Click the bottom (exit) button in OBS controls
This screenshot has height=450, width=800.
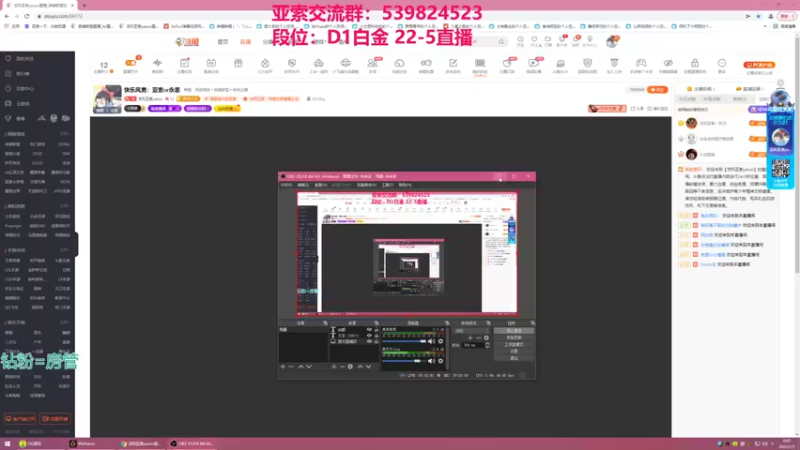[x=514, y=358]
